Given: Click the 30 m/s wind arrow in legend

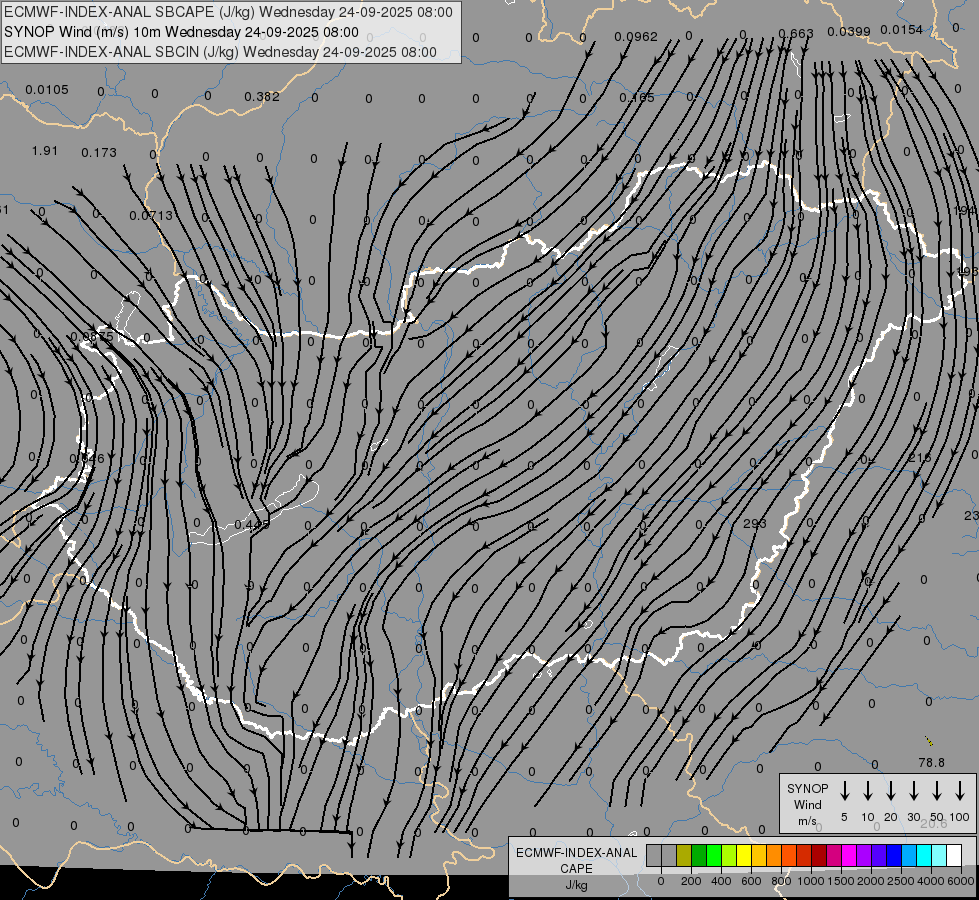Looking at the screenshot, I should [914, 791].
